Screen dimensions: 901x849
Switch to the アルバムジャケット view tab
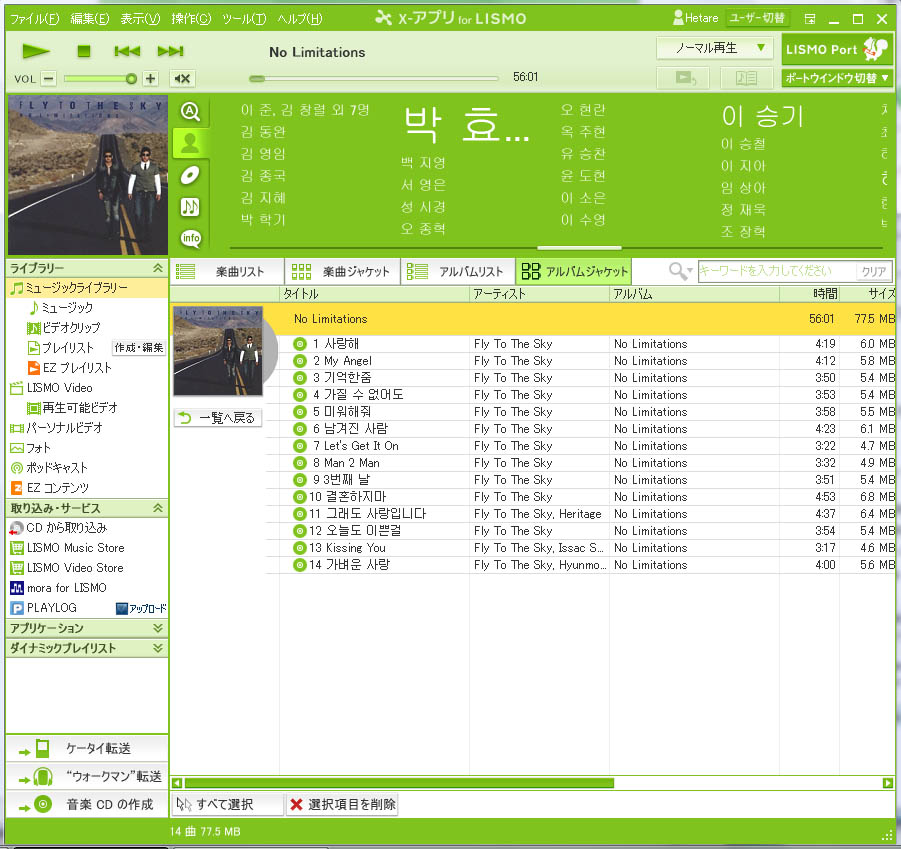(x=574, y=271)
